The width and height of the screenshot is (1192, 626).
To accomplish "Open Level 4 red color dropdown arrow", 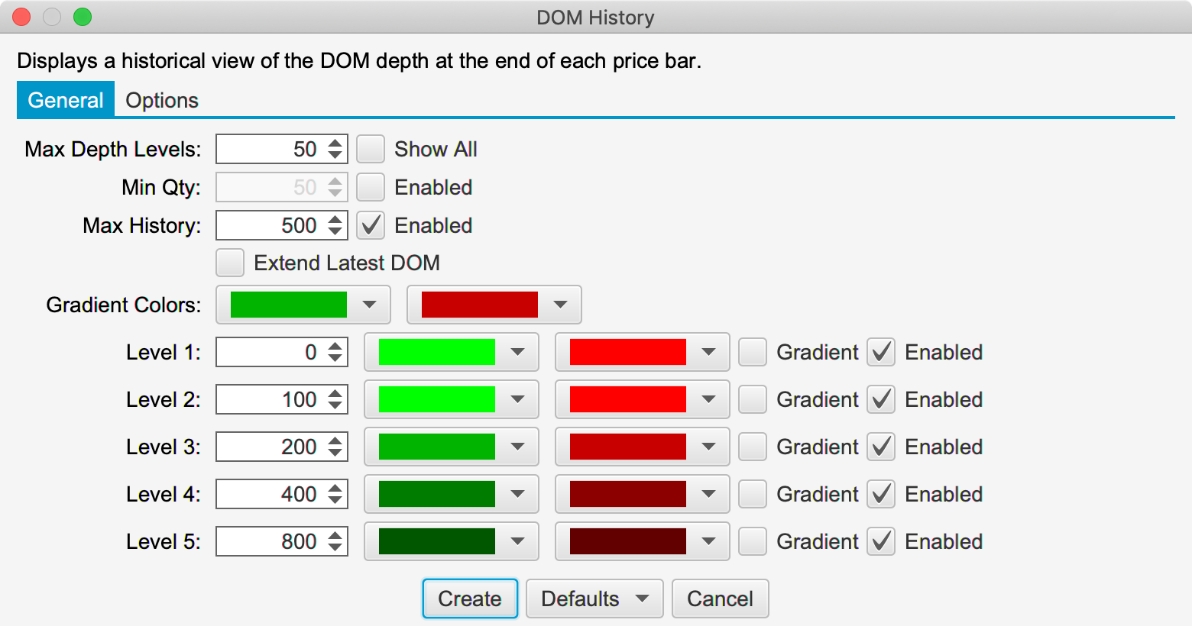I will click(x=709, y=494).
